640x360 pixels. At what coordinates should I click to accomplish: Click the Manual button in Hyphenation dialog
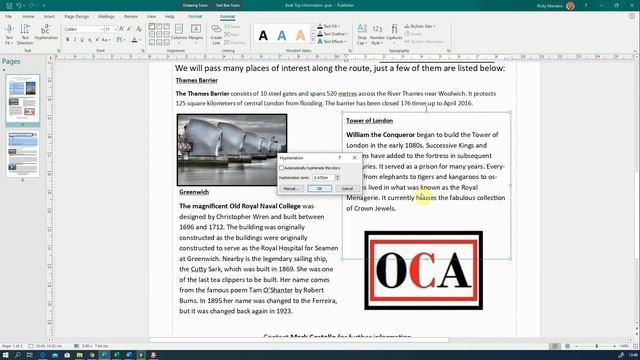(291, 189)
